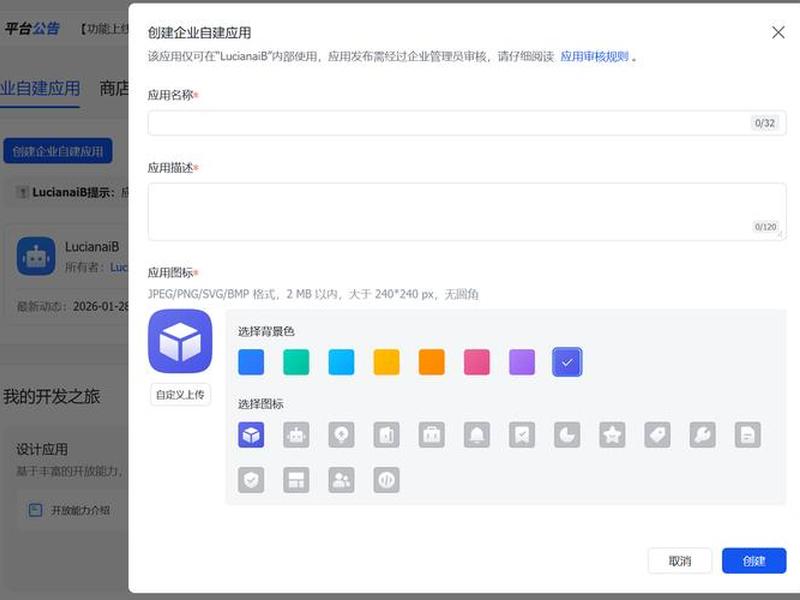
Task: Select the cube app icon
Action: (x=251, y=435)
